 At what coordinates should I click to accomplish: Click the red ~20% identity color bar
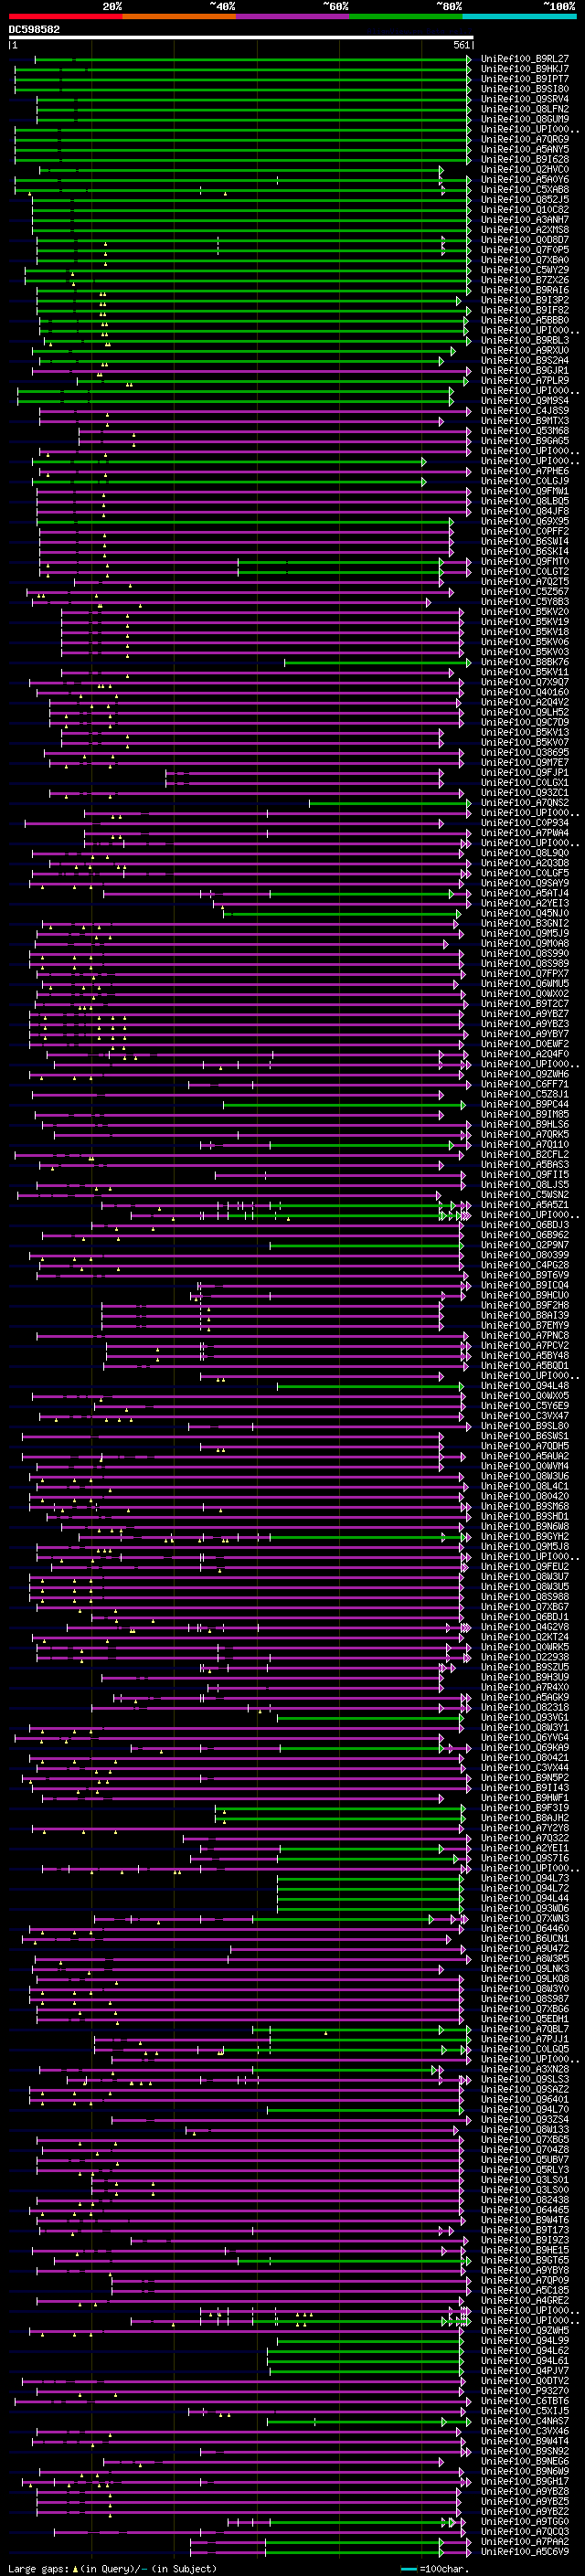coord(65,16)
